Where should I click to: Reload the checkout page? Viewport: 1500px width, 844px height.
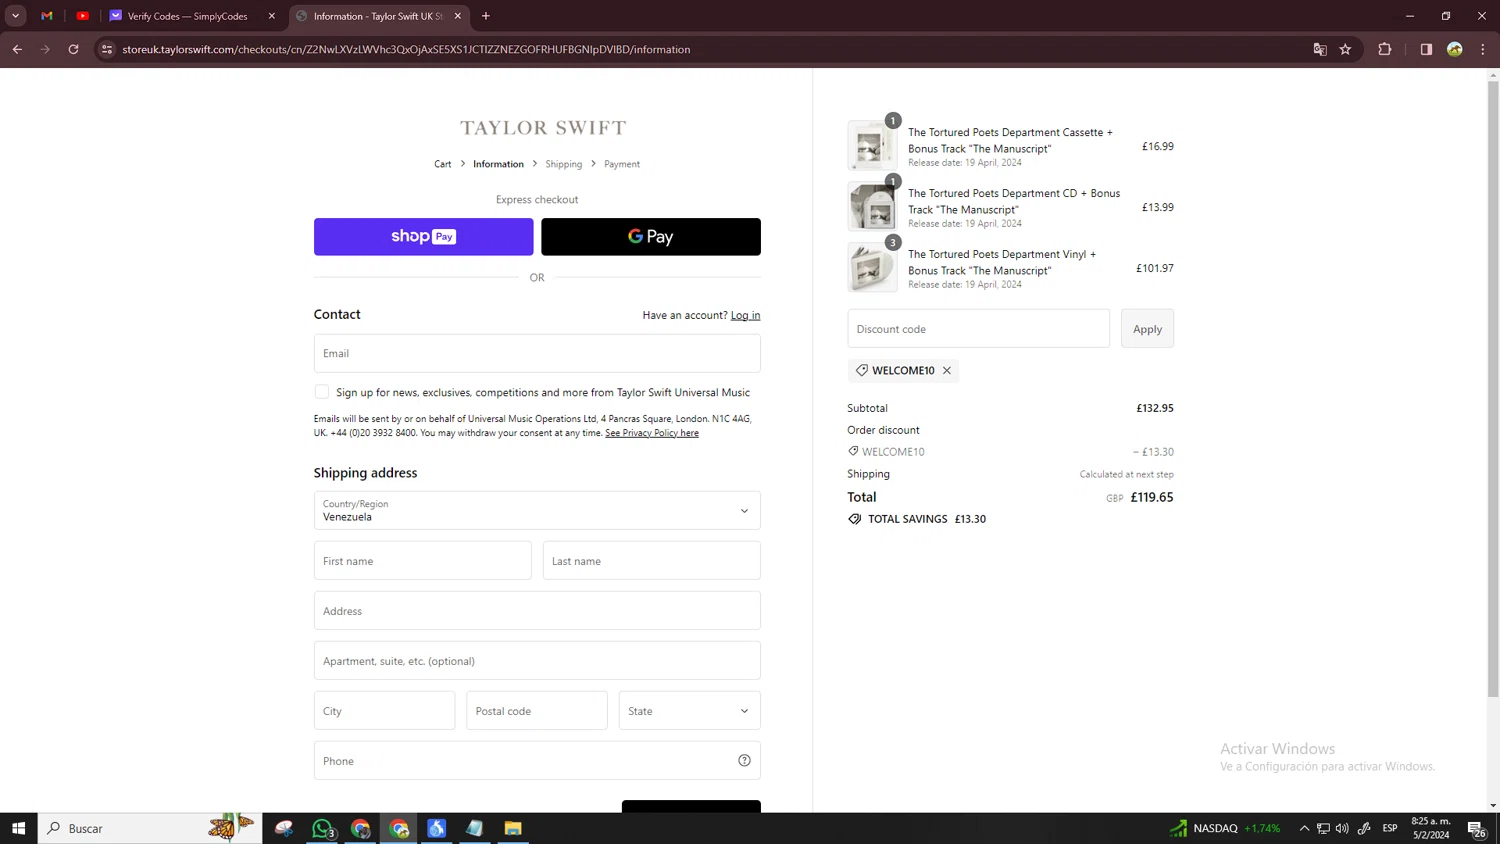tap(73, 49)
